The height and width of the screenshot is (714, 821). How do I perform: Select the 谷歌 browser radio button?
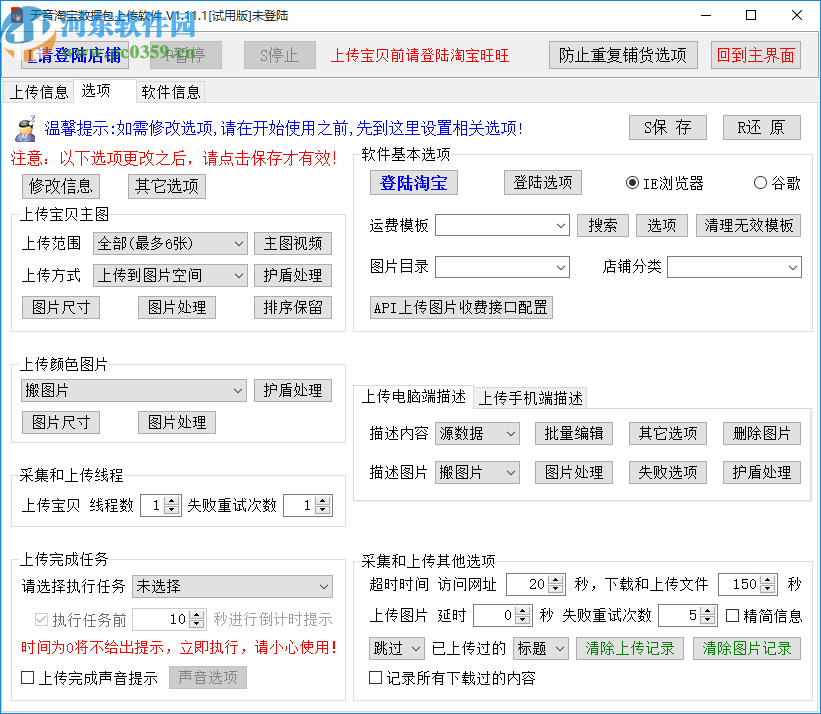click(x=760, y=182)
